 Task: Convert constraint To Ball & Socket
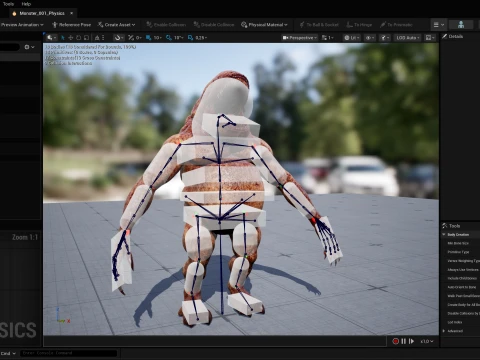[x=319, y=25]
